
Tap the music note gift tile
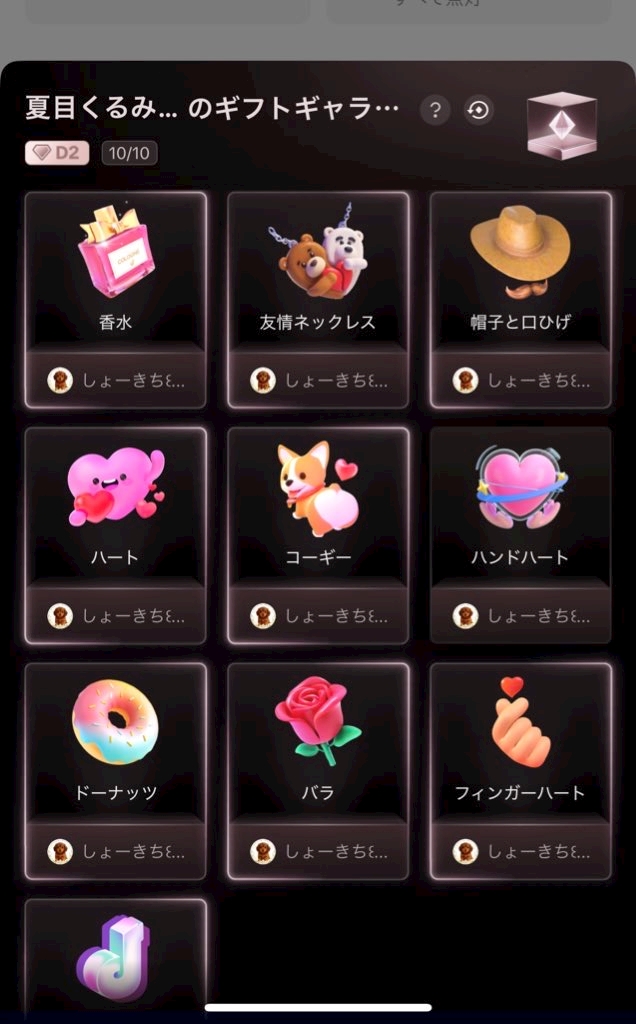[x=116, y=957]
